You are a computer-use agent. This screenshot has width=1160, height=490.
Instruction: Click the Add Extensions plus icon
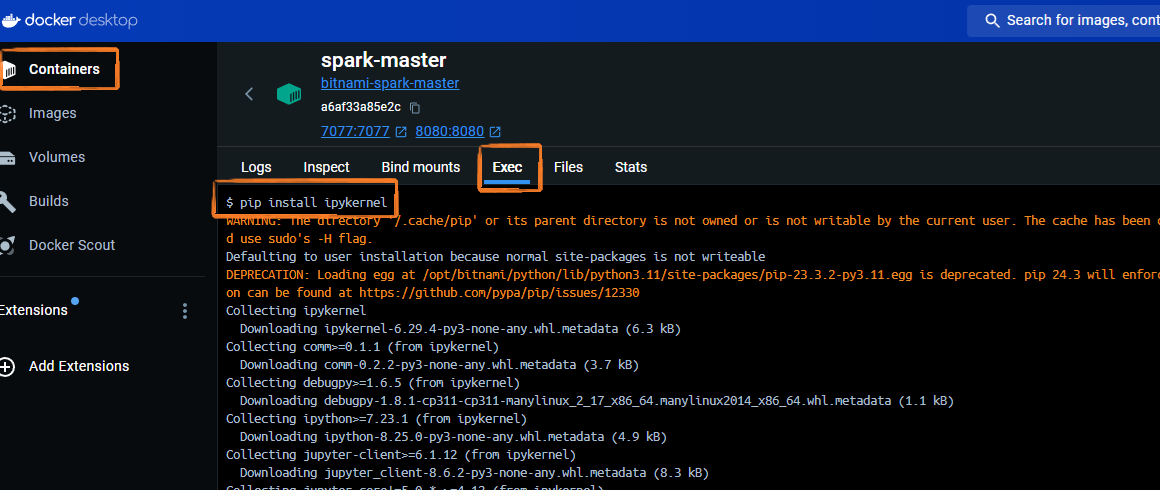(x=7, y=366)
